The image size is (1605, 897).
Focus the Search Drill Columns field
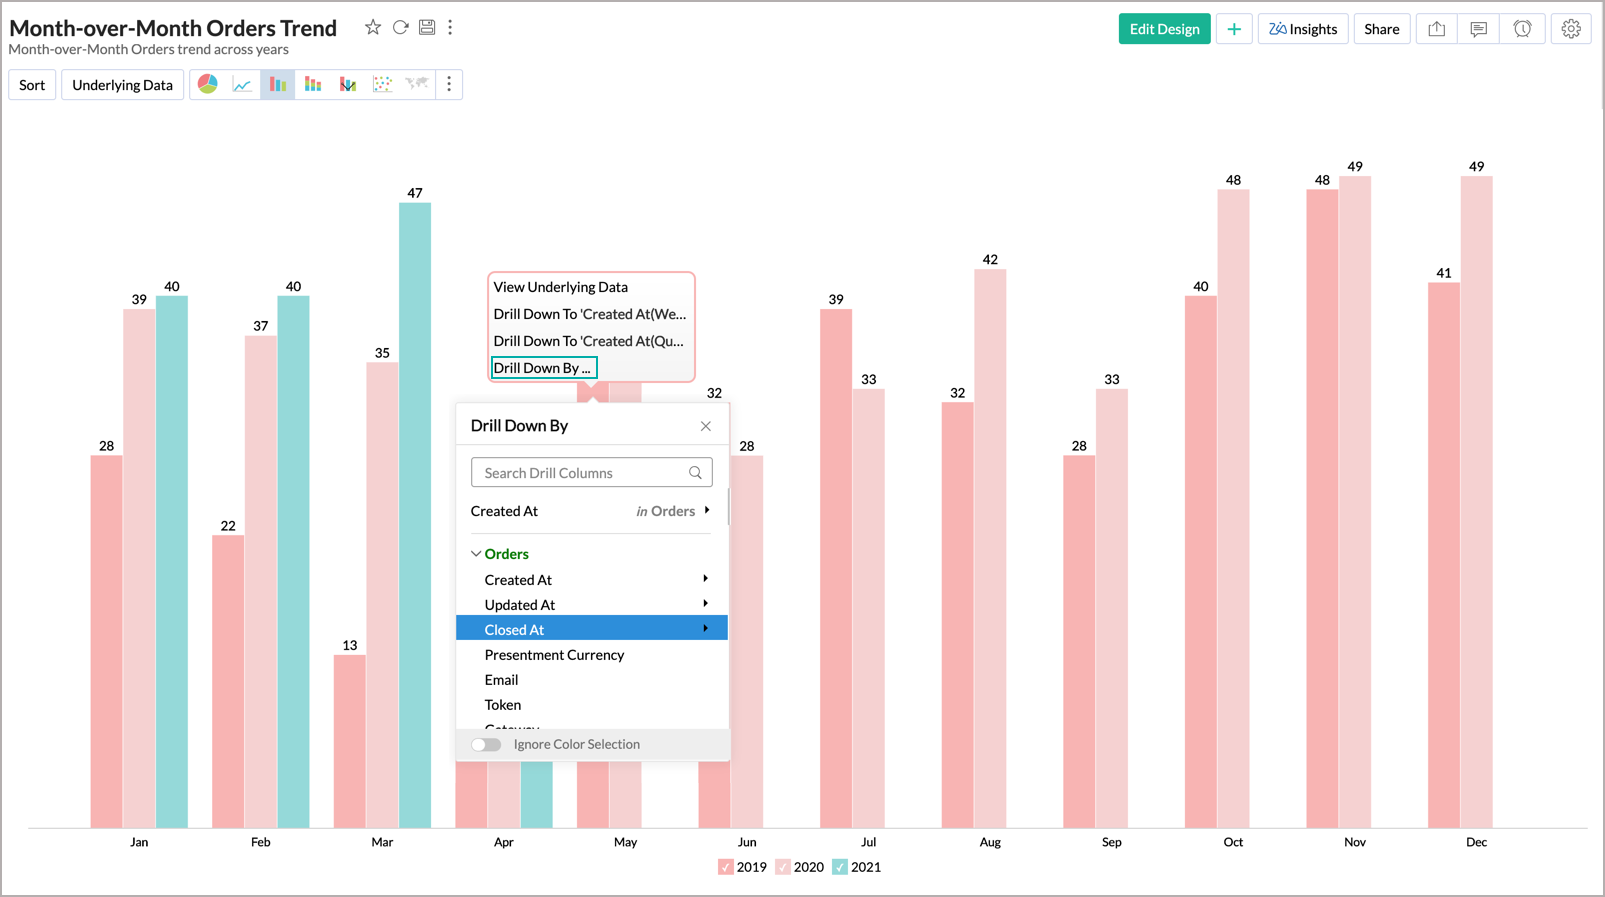(582, 473)
